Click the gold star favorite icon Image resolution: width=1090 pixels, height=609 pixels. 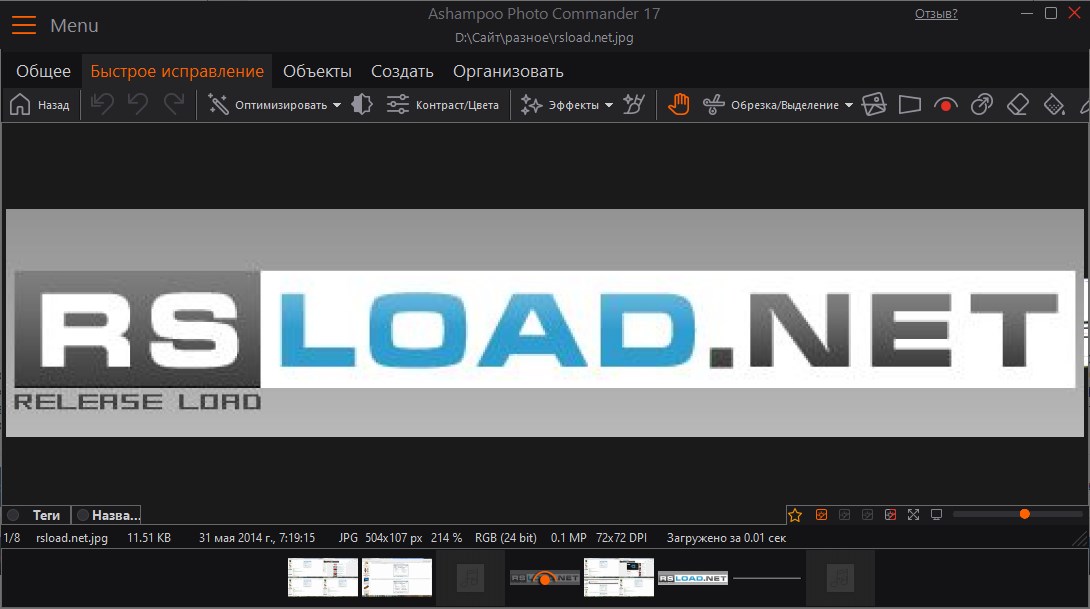coord(795,515)
